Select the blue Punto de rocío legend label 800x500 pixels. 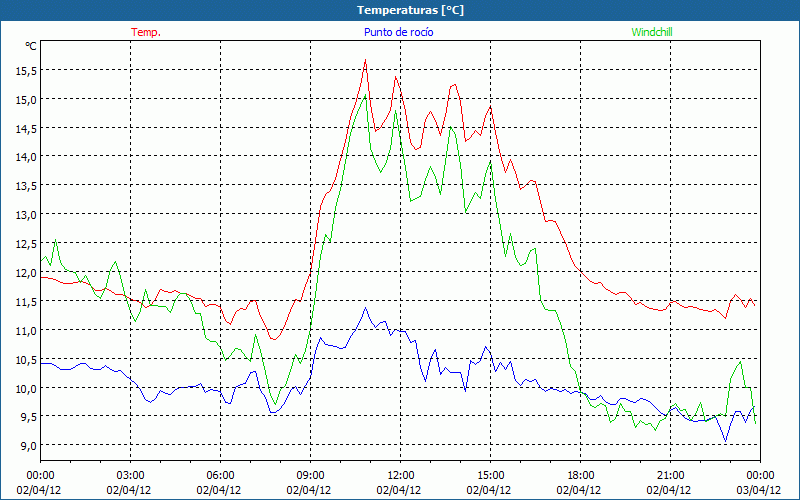coord(398,32)
